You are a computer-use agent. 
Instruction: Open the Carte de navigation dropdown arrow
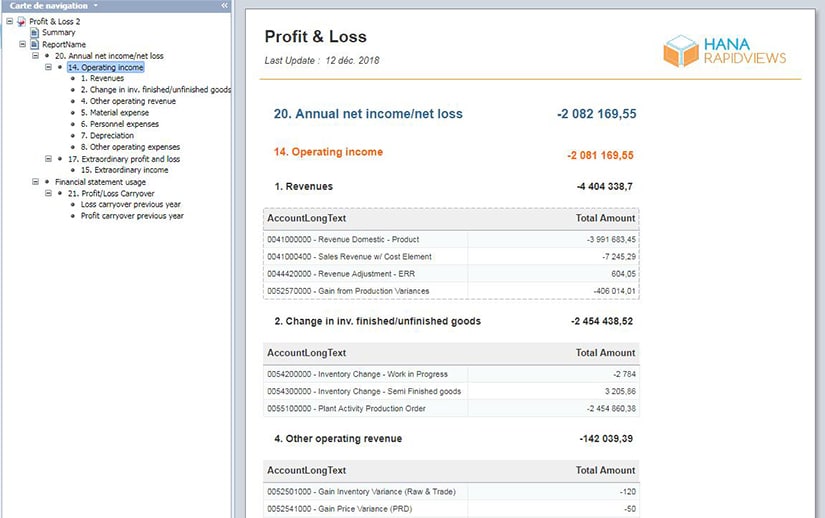96,5
